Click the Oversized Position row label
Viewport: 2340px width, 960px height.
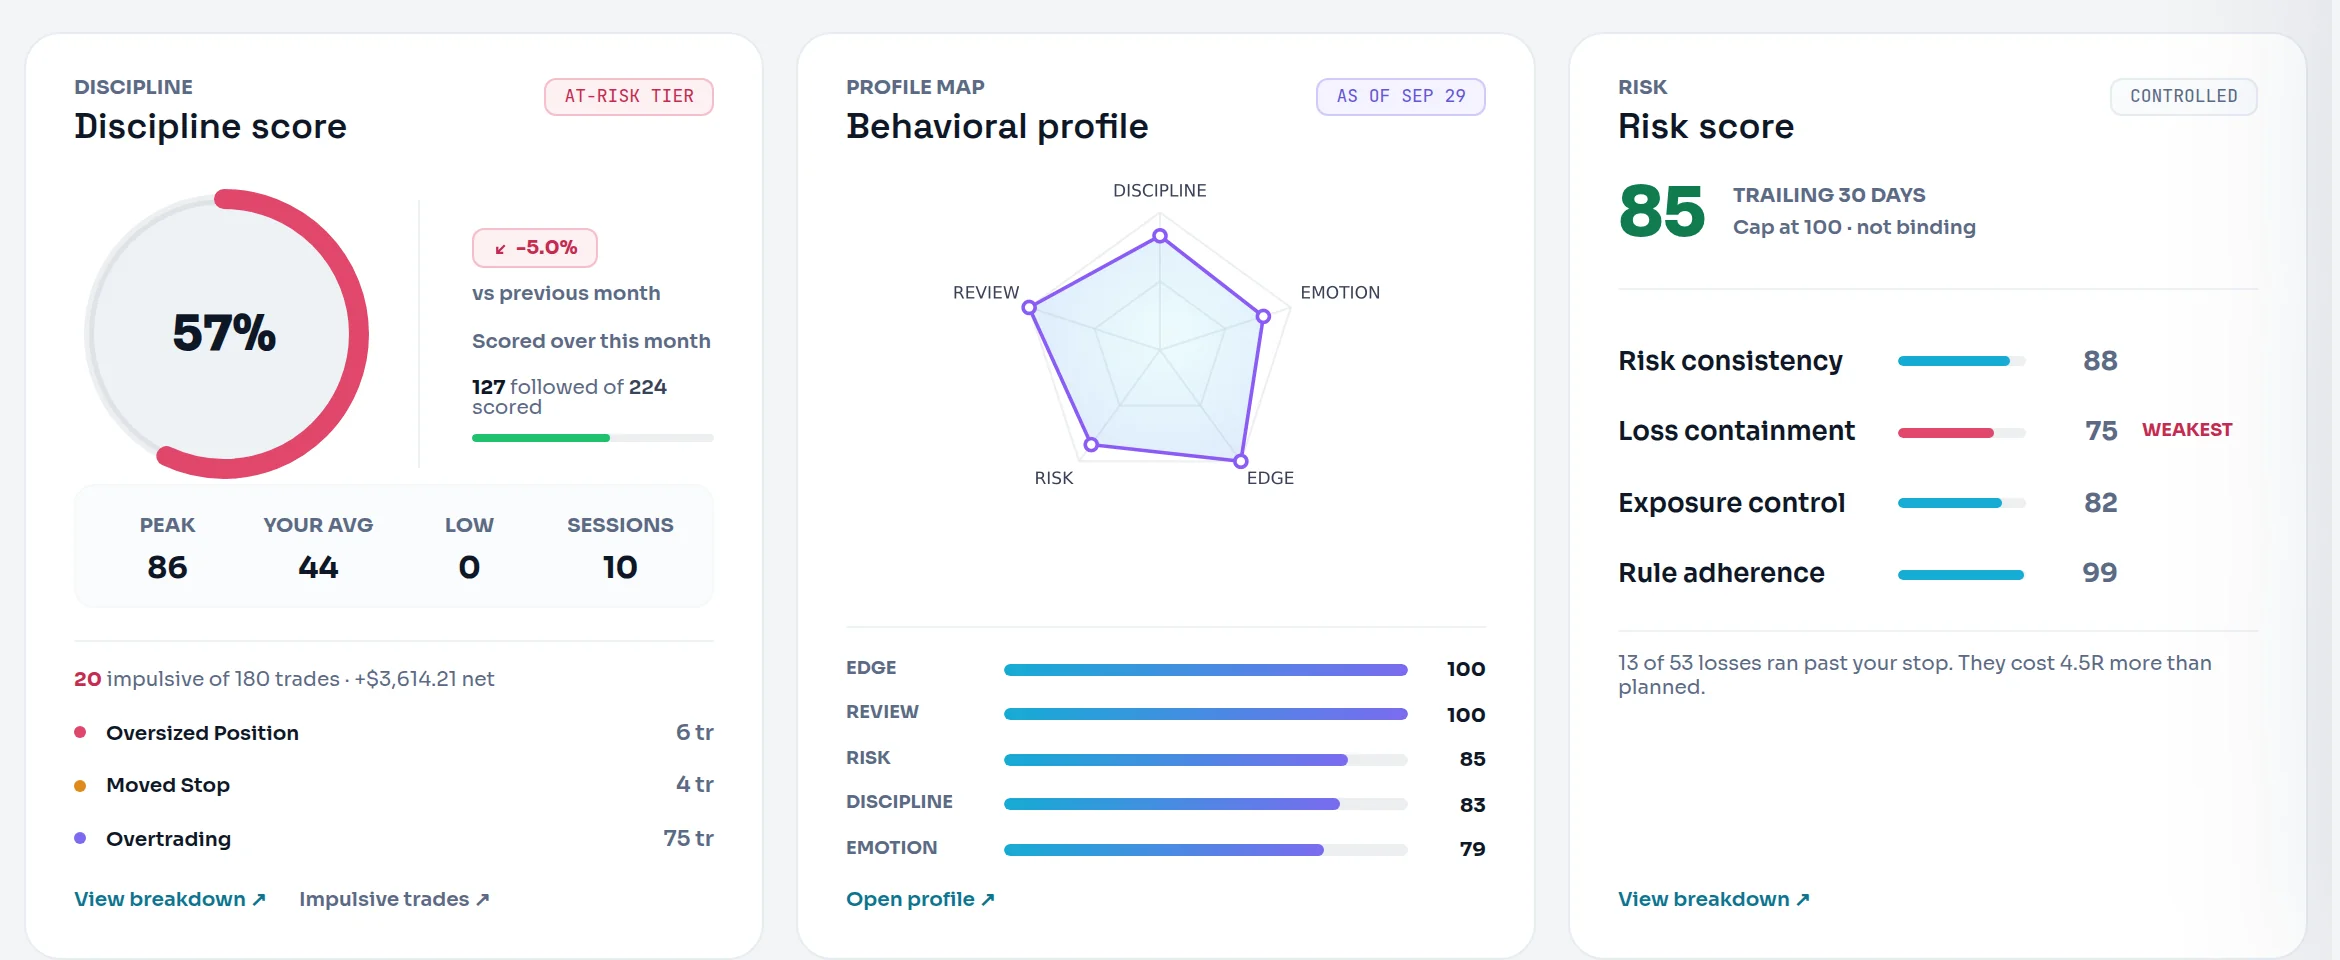coord(202,733)
